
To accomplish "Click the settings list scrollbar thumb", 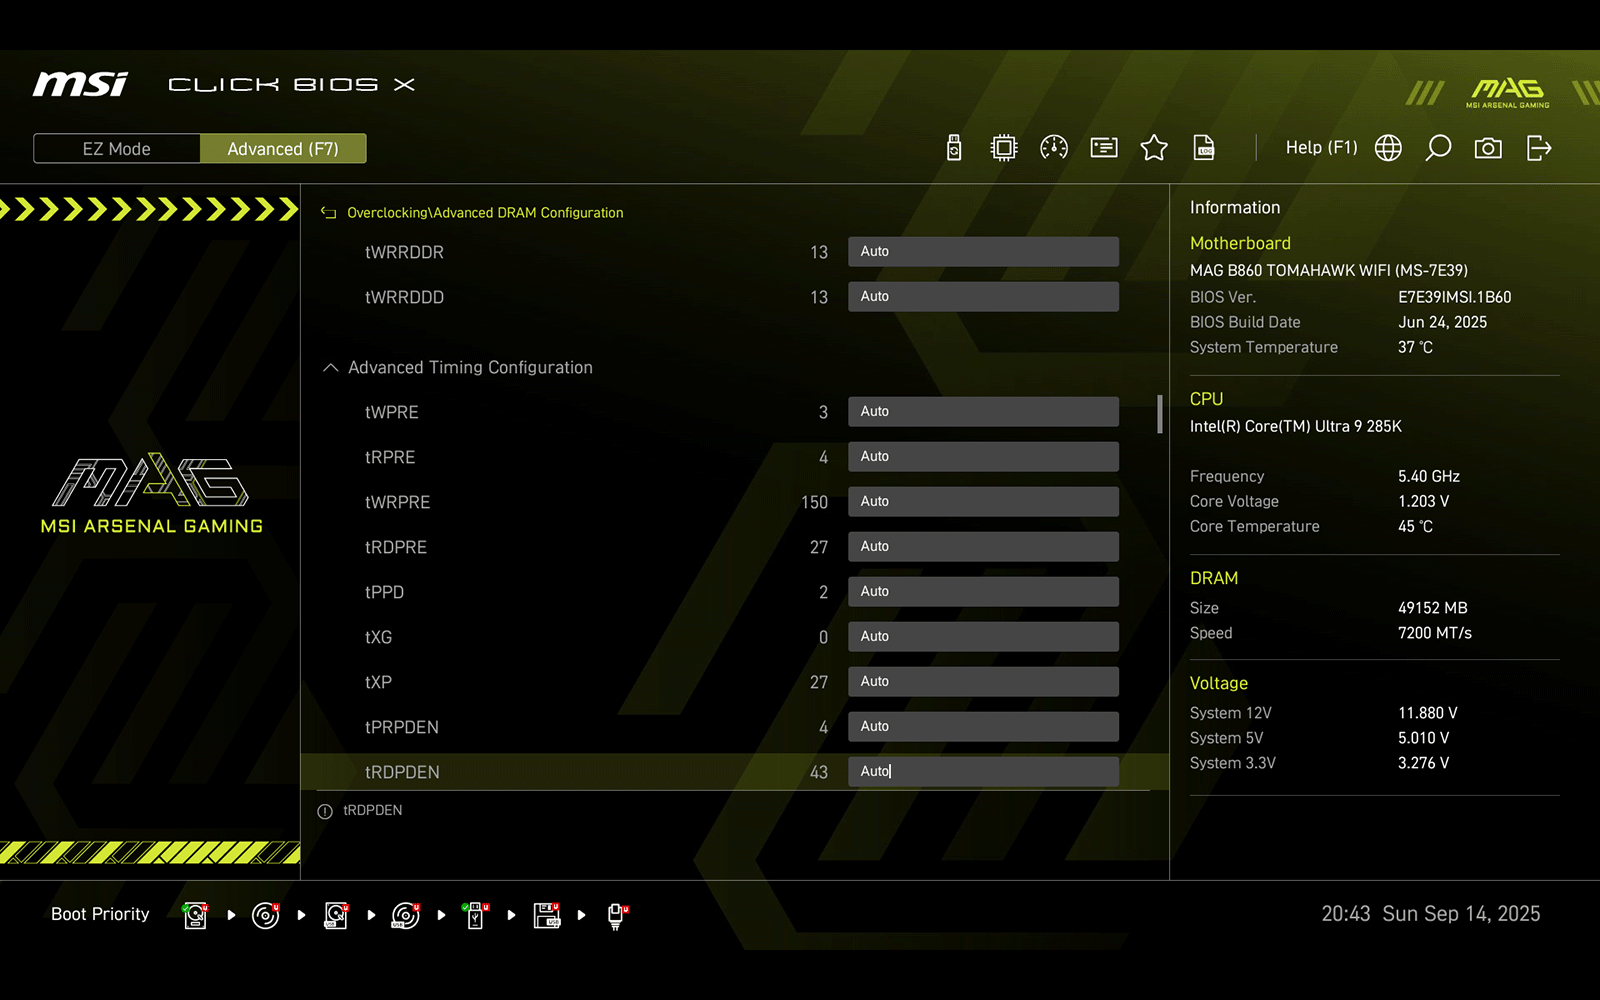I will [1160, 414].
